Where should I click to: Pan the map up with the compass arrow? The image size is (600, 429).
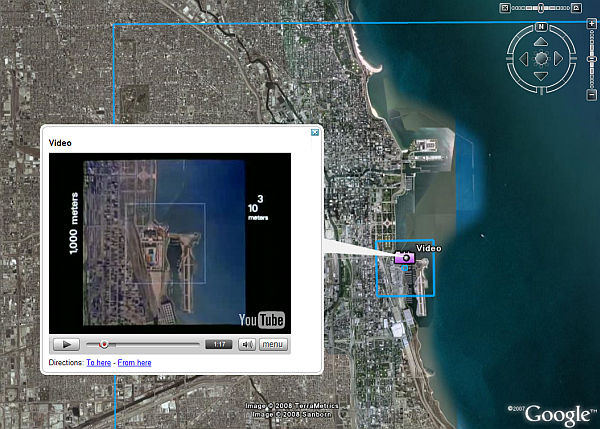541,41
